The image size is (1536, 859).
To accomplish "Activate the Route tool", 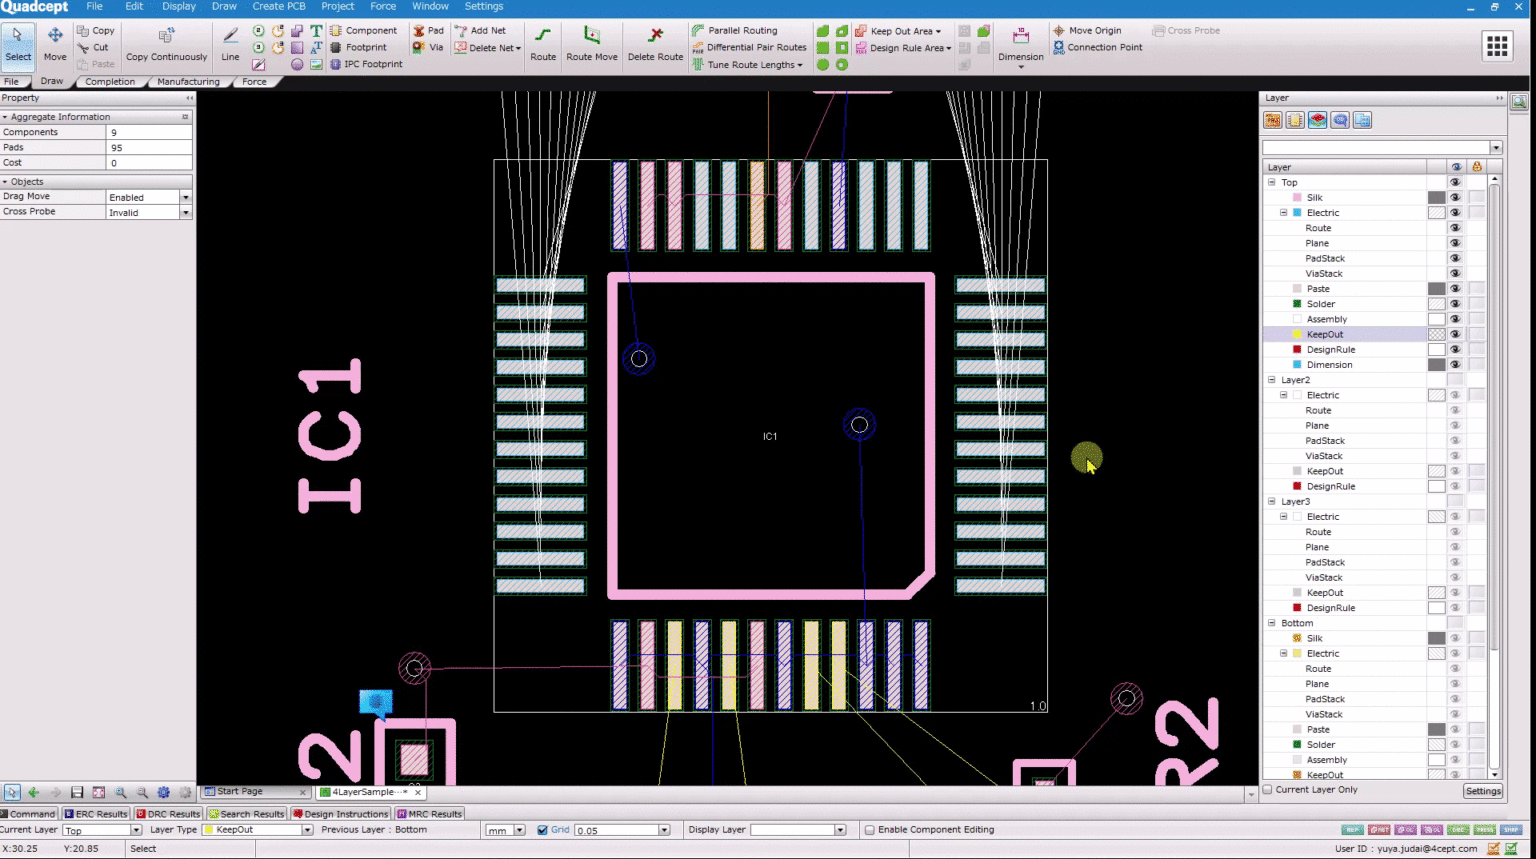I will point(543,42).
